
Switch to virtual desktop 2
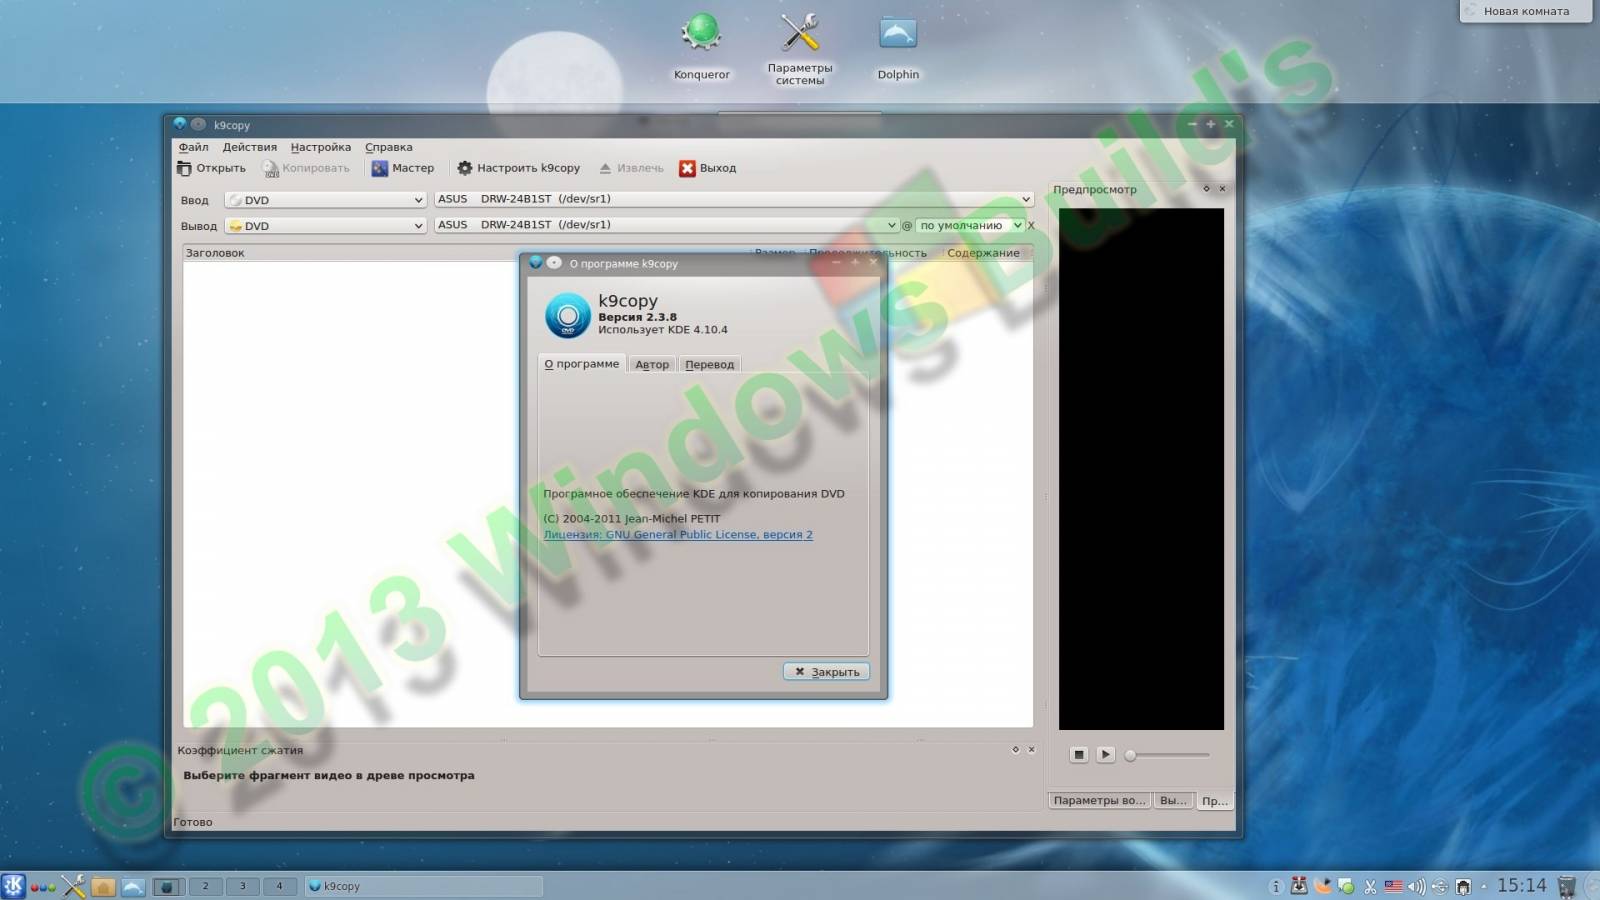(x=205, y=886)
